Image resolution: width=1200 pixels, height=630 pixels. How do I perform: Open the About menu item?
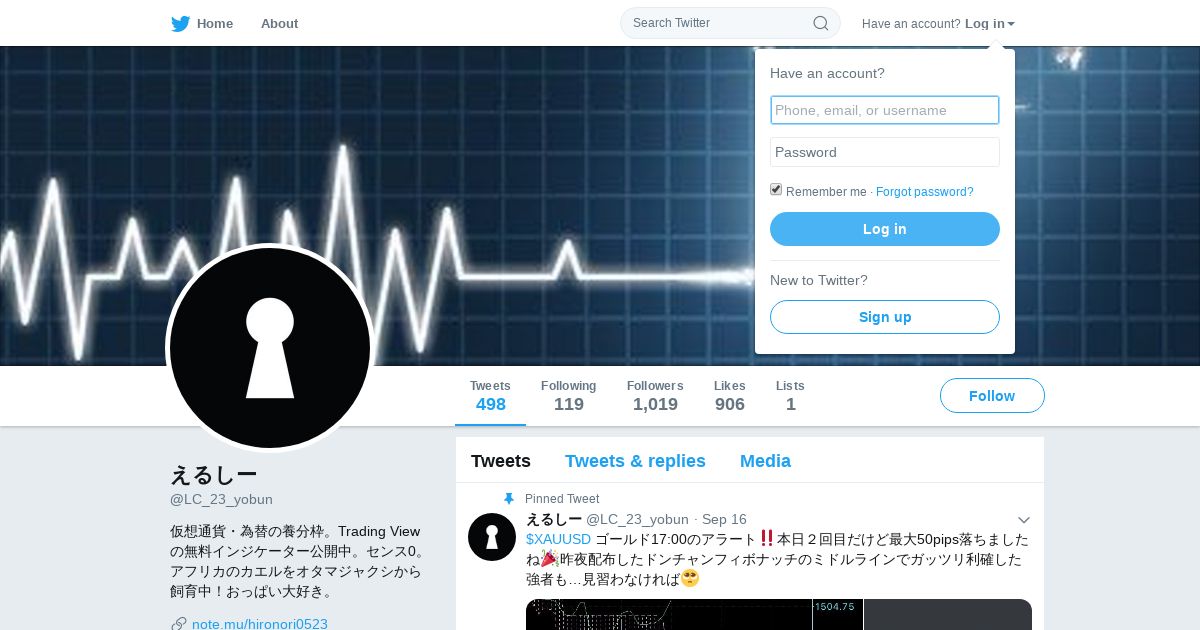[279, 23]
